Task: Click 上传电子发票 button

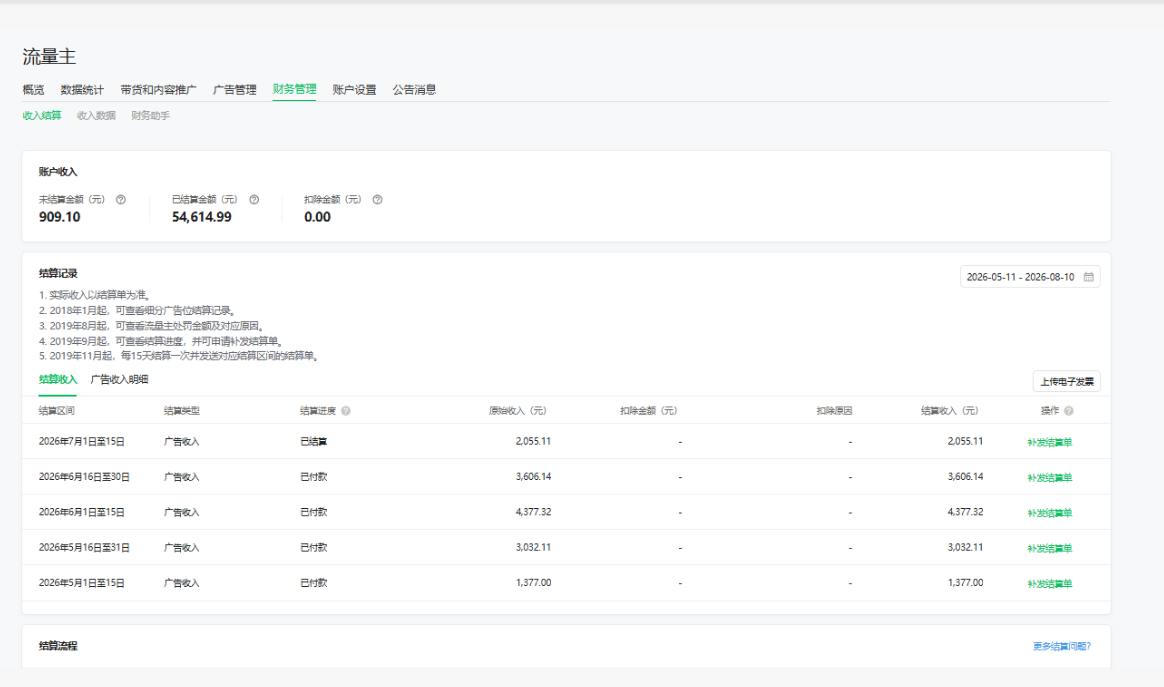Action: (x=1067, y=381)
